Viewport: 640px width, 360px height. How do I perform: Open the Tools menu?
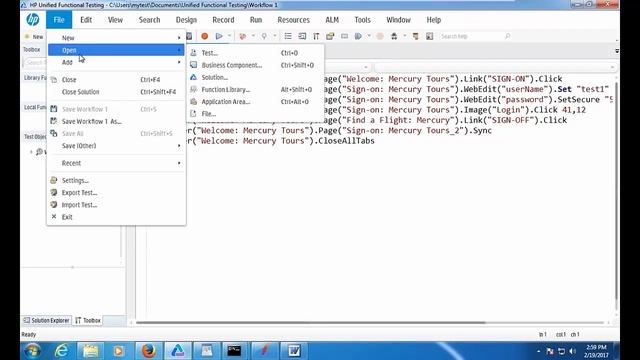click(362, 20)
